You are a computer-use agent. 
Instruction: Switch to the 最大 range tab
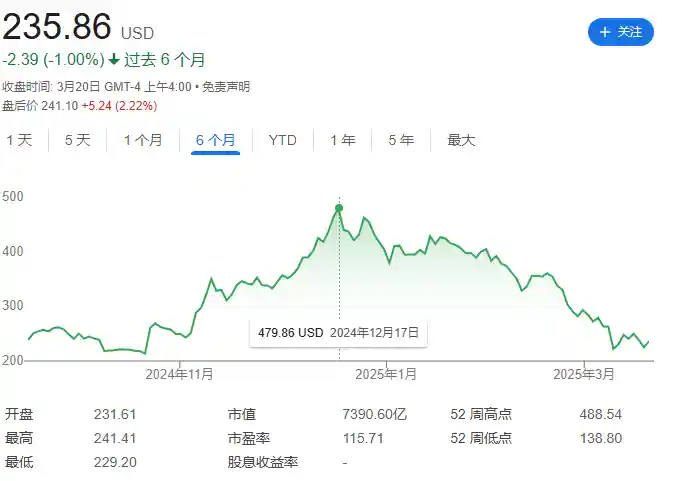click(461, 140)
